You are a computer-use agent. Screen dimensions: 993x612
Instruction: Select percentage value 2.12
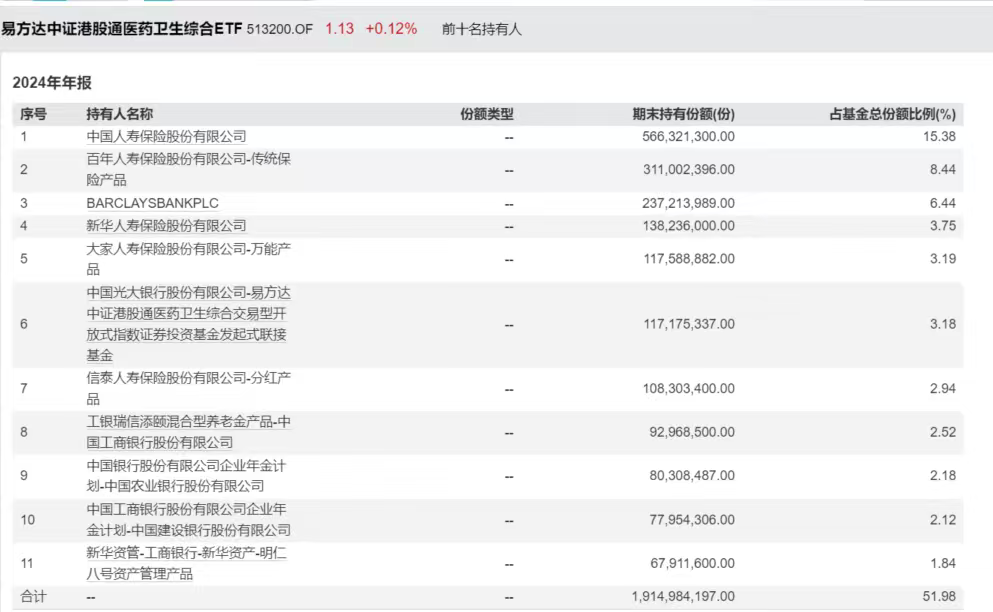click(x=943, y=520)
